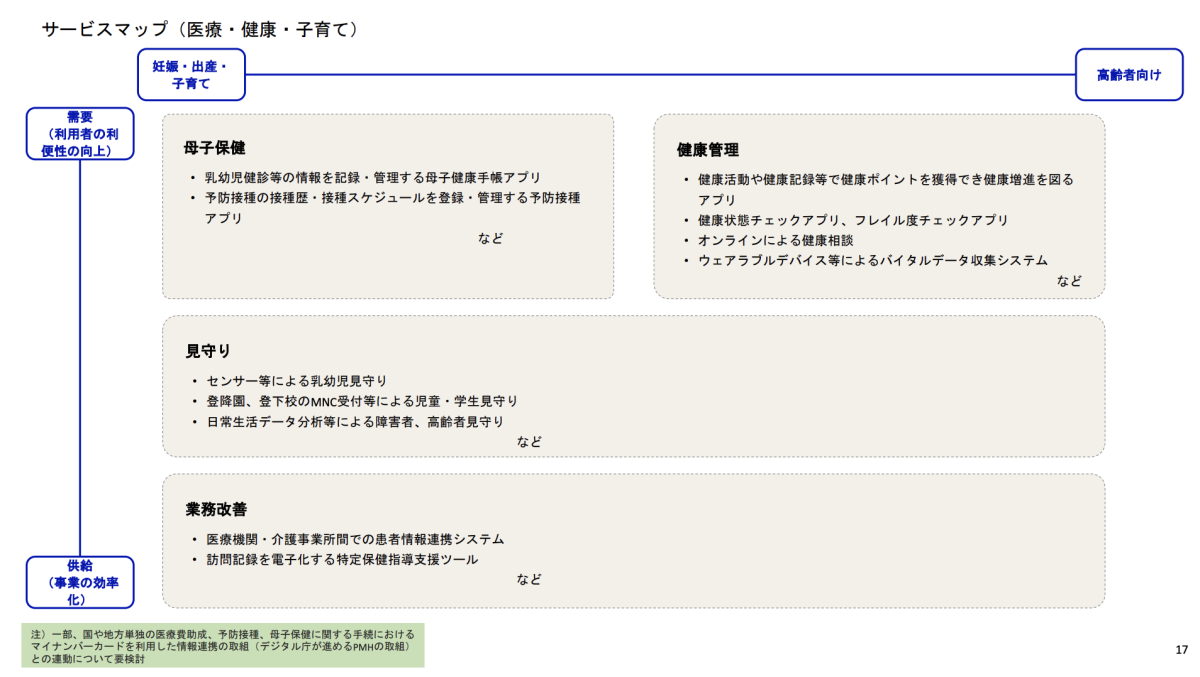
Task: Click the 健康管理 heading
Action: [708, 150]
